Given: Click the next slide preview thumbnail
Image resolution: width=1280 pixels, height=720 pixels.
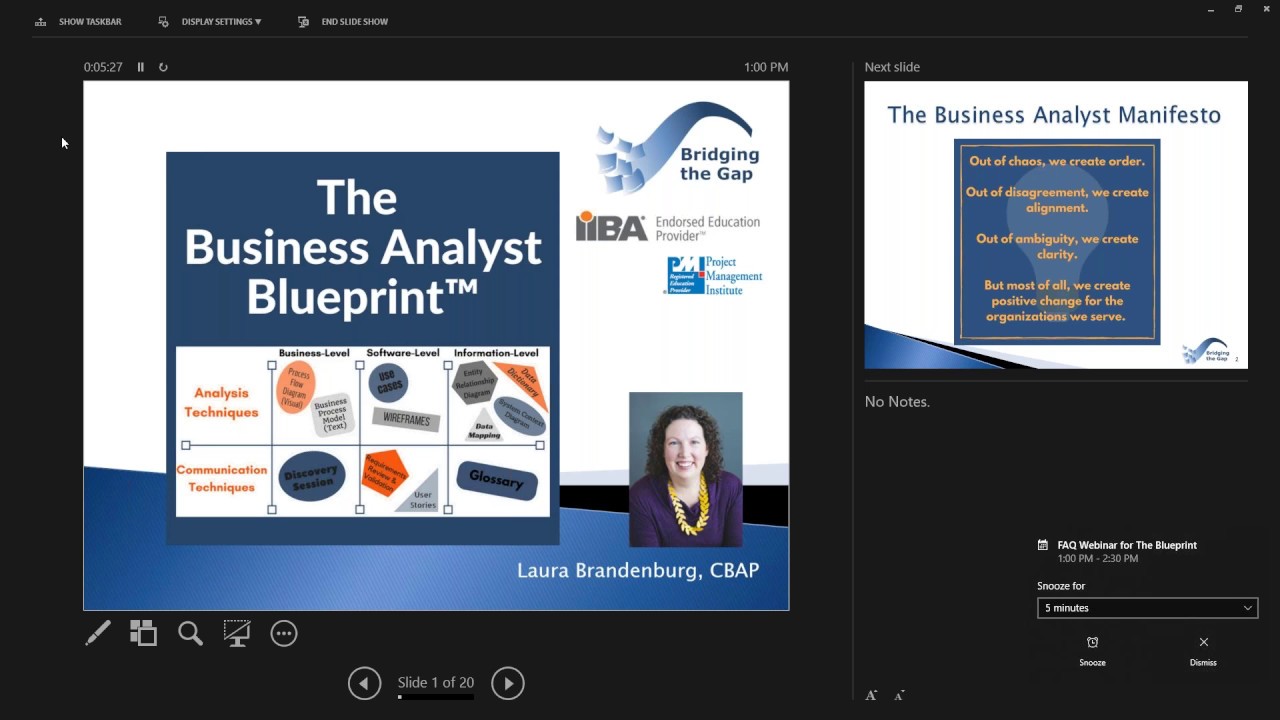Looking at the screenshot, I should [x=1056, y=225].
